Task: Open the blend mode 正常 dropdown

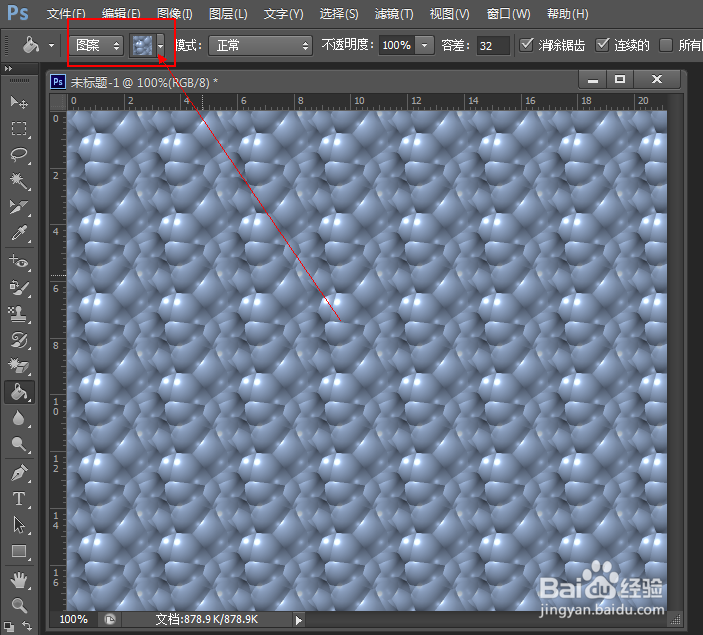Action: 260,45
